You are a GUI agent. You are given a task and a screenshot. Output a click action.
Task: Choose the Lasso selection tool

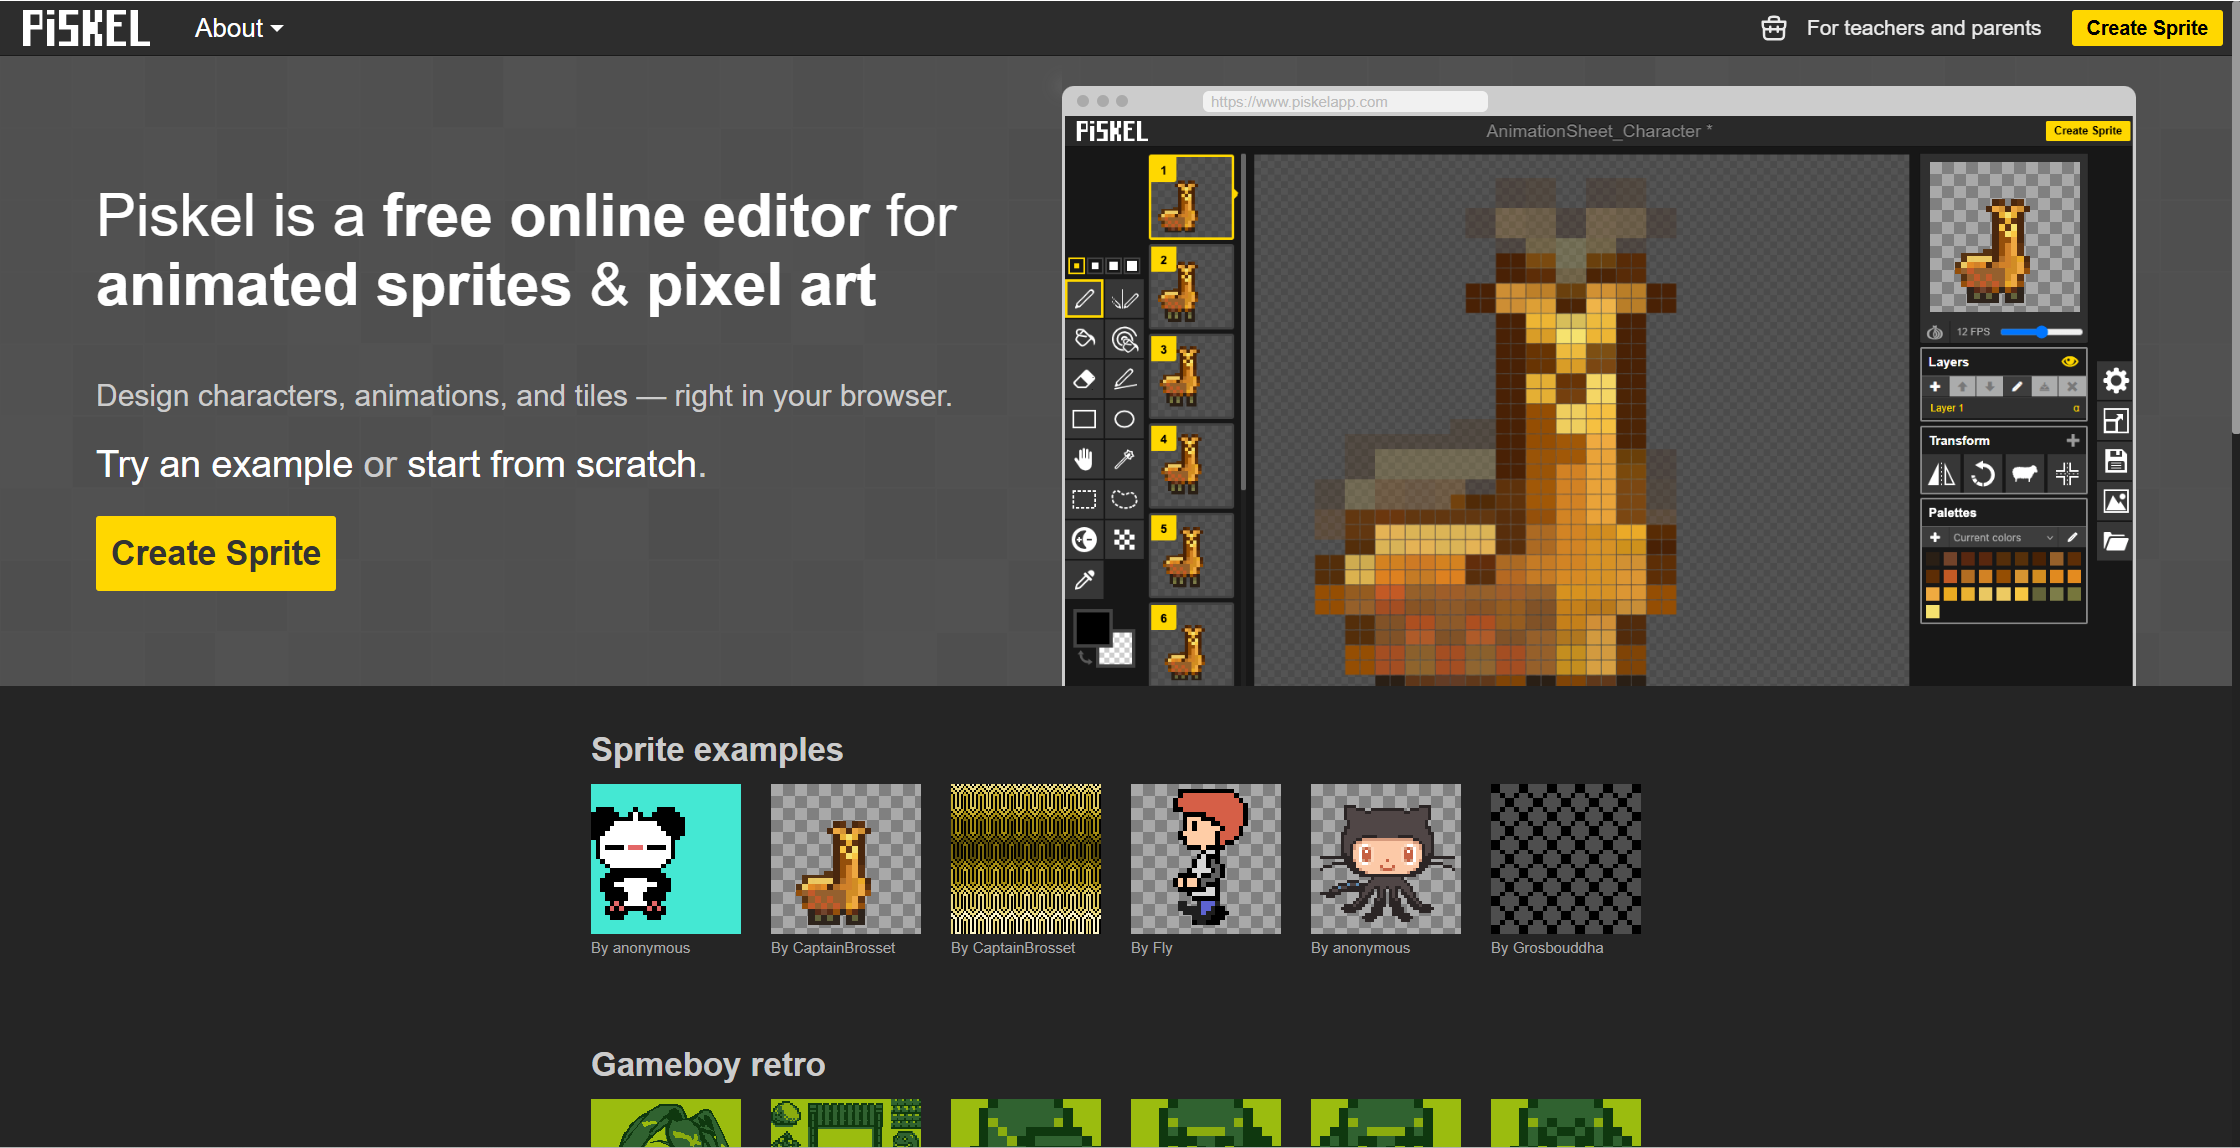coord(1125,499)
